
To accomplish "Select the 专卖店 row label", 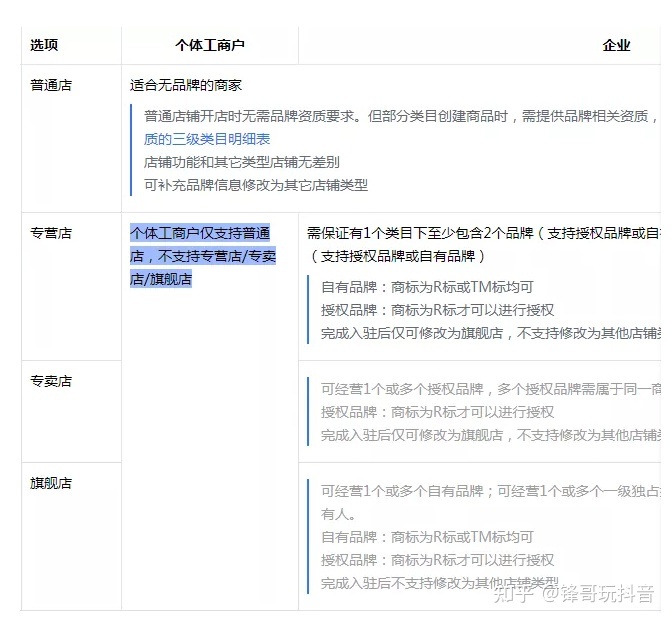I will pos(51,381).
